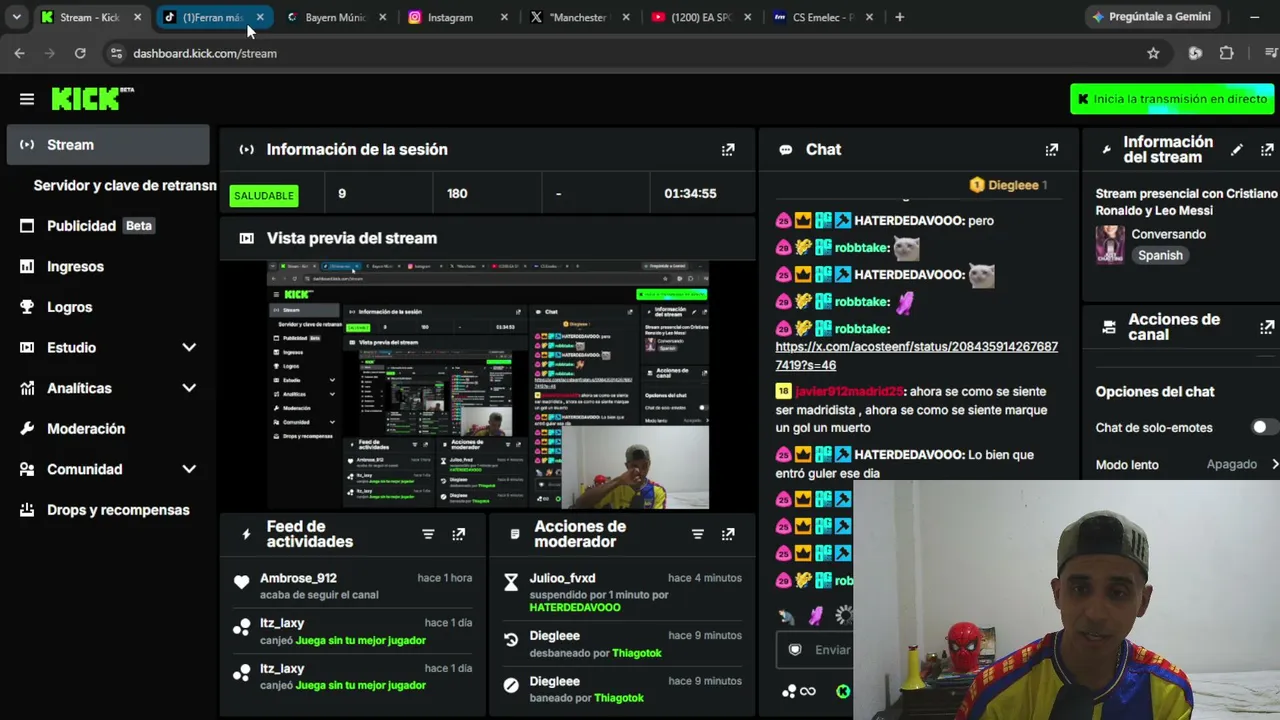
Task: Expand the Comunidad sidebar section
Action: click(189, 469)
